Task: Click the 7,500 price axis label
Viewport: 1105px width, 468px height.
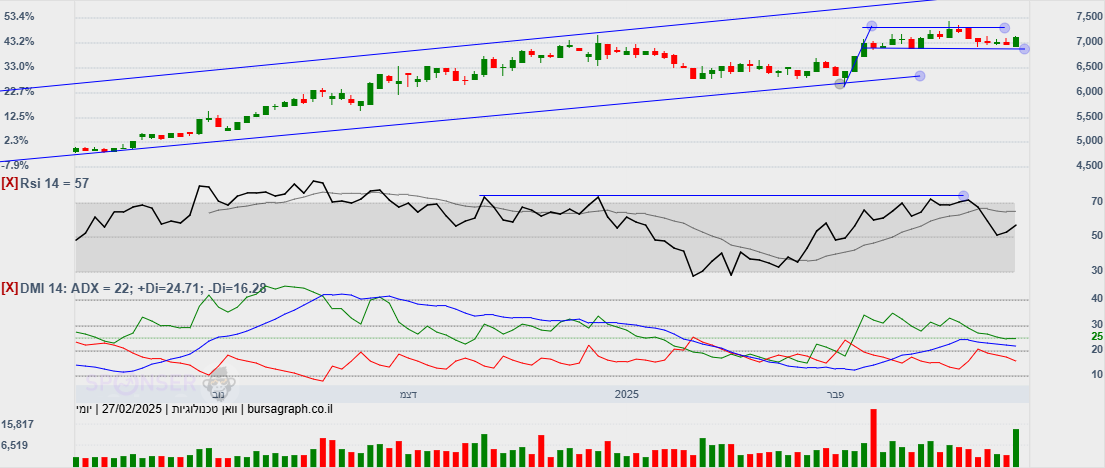Action: (x=1089, y=16)
